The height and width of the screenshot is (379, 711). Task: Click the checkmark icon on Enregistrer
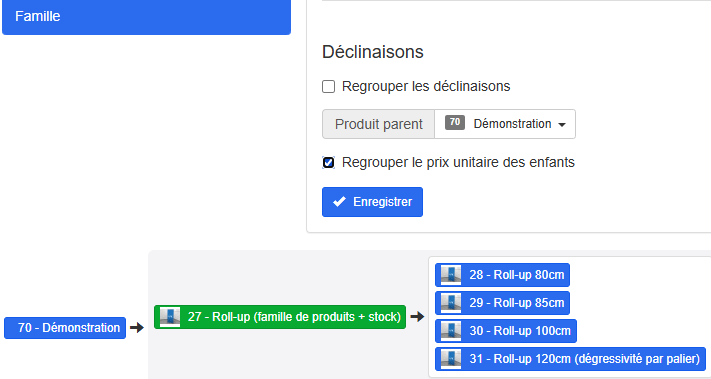tap(339, 202)
